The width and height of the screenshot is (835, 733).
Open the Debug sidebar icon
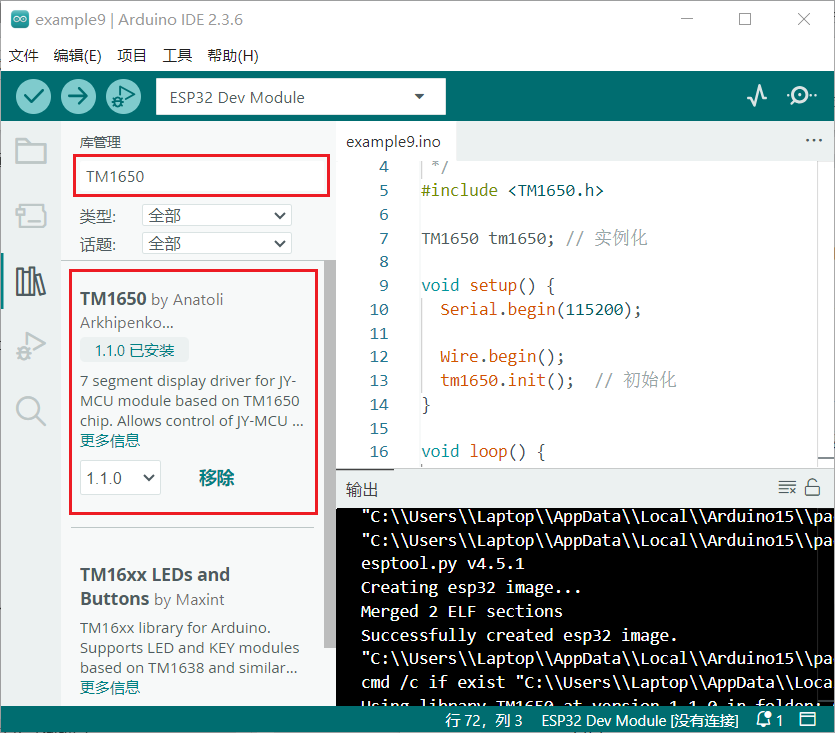point(31,346)
